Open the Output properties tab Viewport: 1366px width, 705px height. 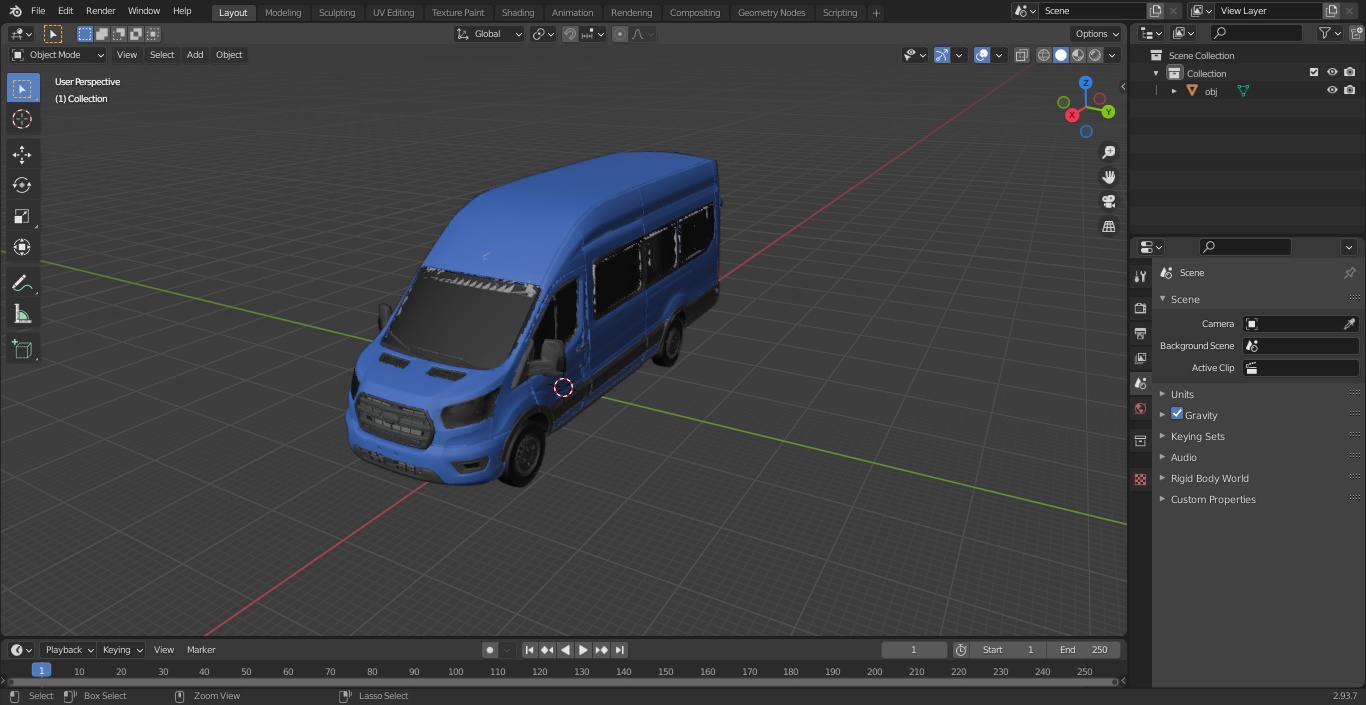point(1140,333)
